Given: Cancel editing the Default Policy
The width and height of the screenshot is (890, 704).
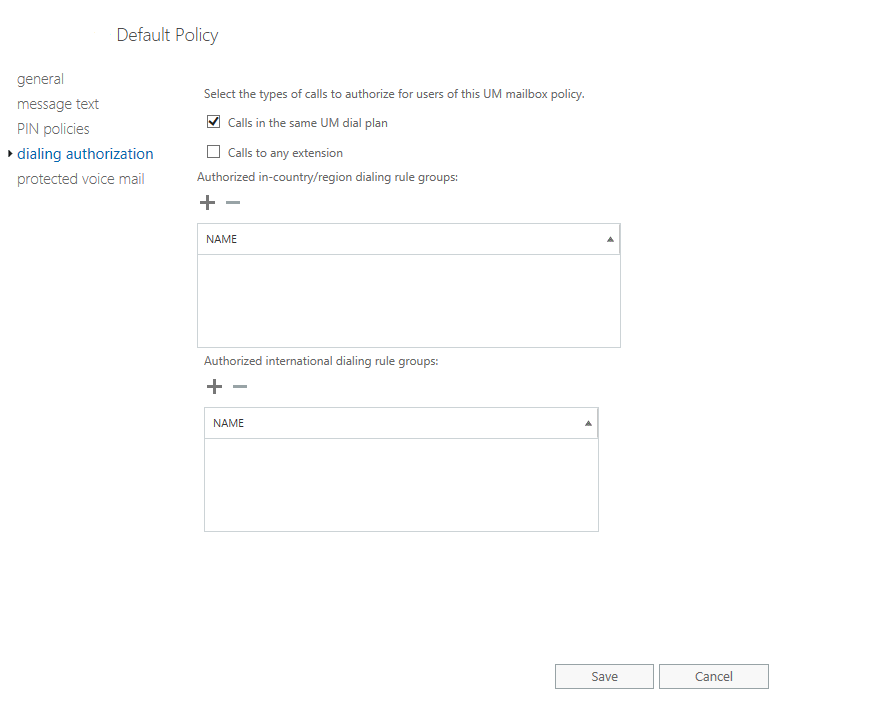Looking at the screenshot, I should tap(713, 677).
